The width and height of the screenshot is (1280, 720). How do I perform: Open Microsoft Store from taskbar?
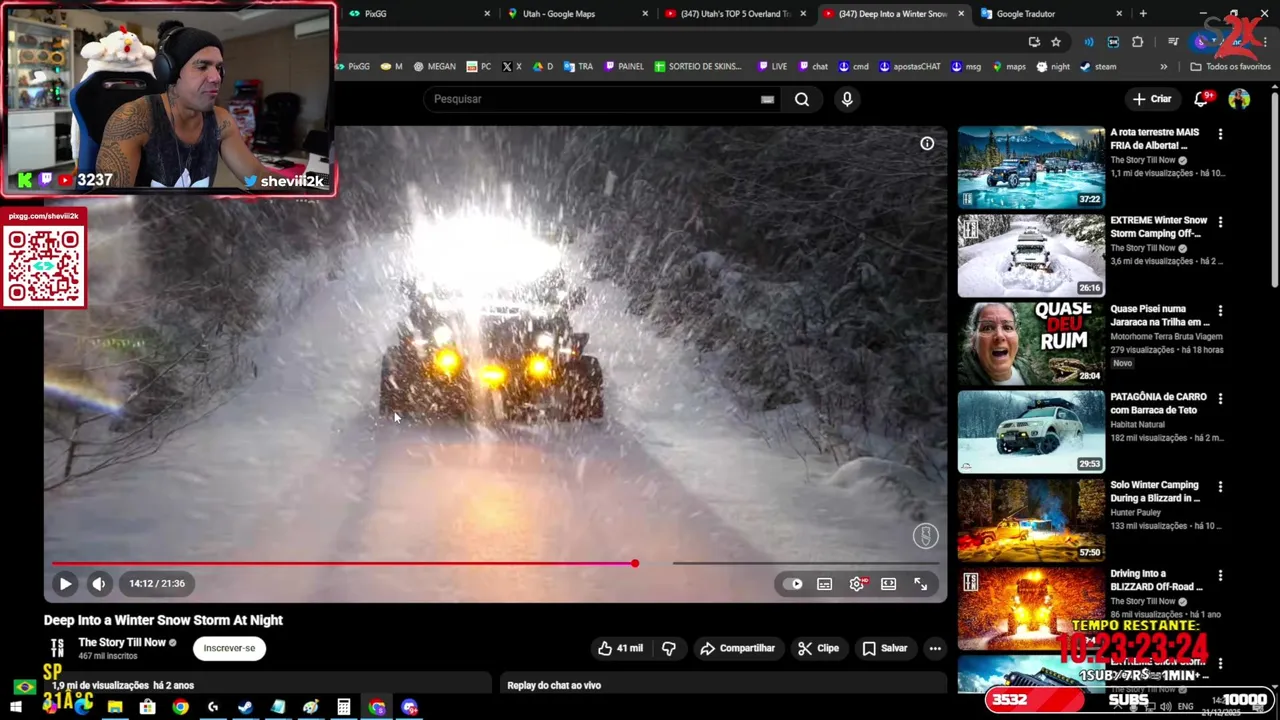[x=148, y=707]
